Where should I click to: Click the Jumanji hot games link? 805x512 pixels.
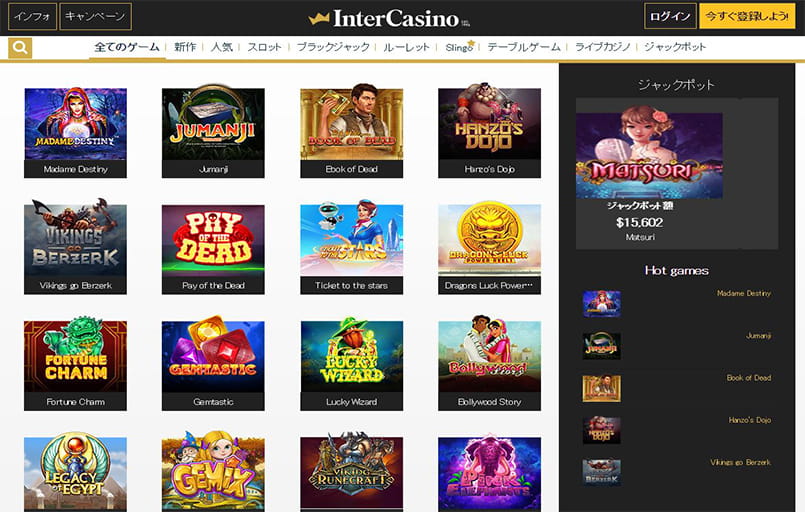pos(758,335)
